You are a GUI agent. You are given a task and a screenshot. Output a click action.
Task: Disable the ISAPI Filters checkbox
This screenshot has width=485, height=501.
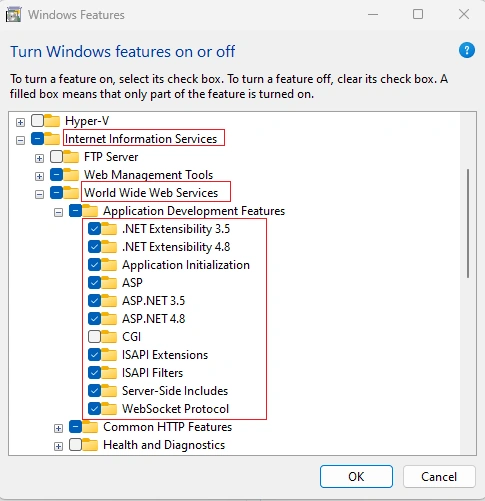94,373
